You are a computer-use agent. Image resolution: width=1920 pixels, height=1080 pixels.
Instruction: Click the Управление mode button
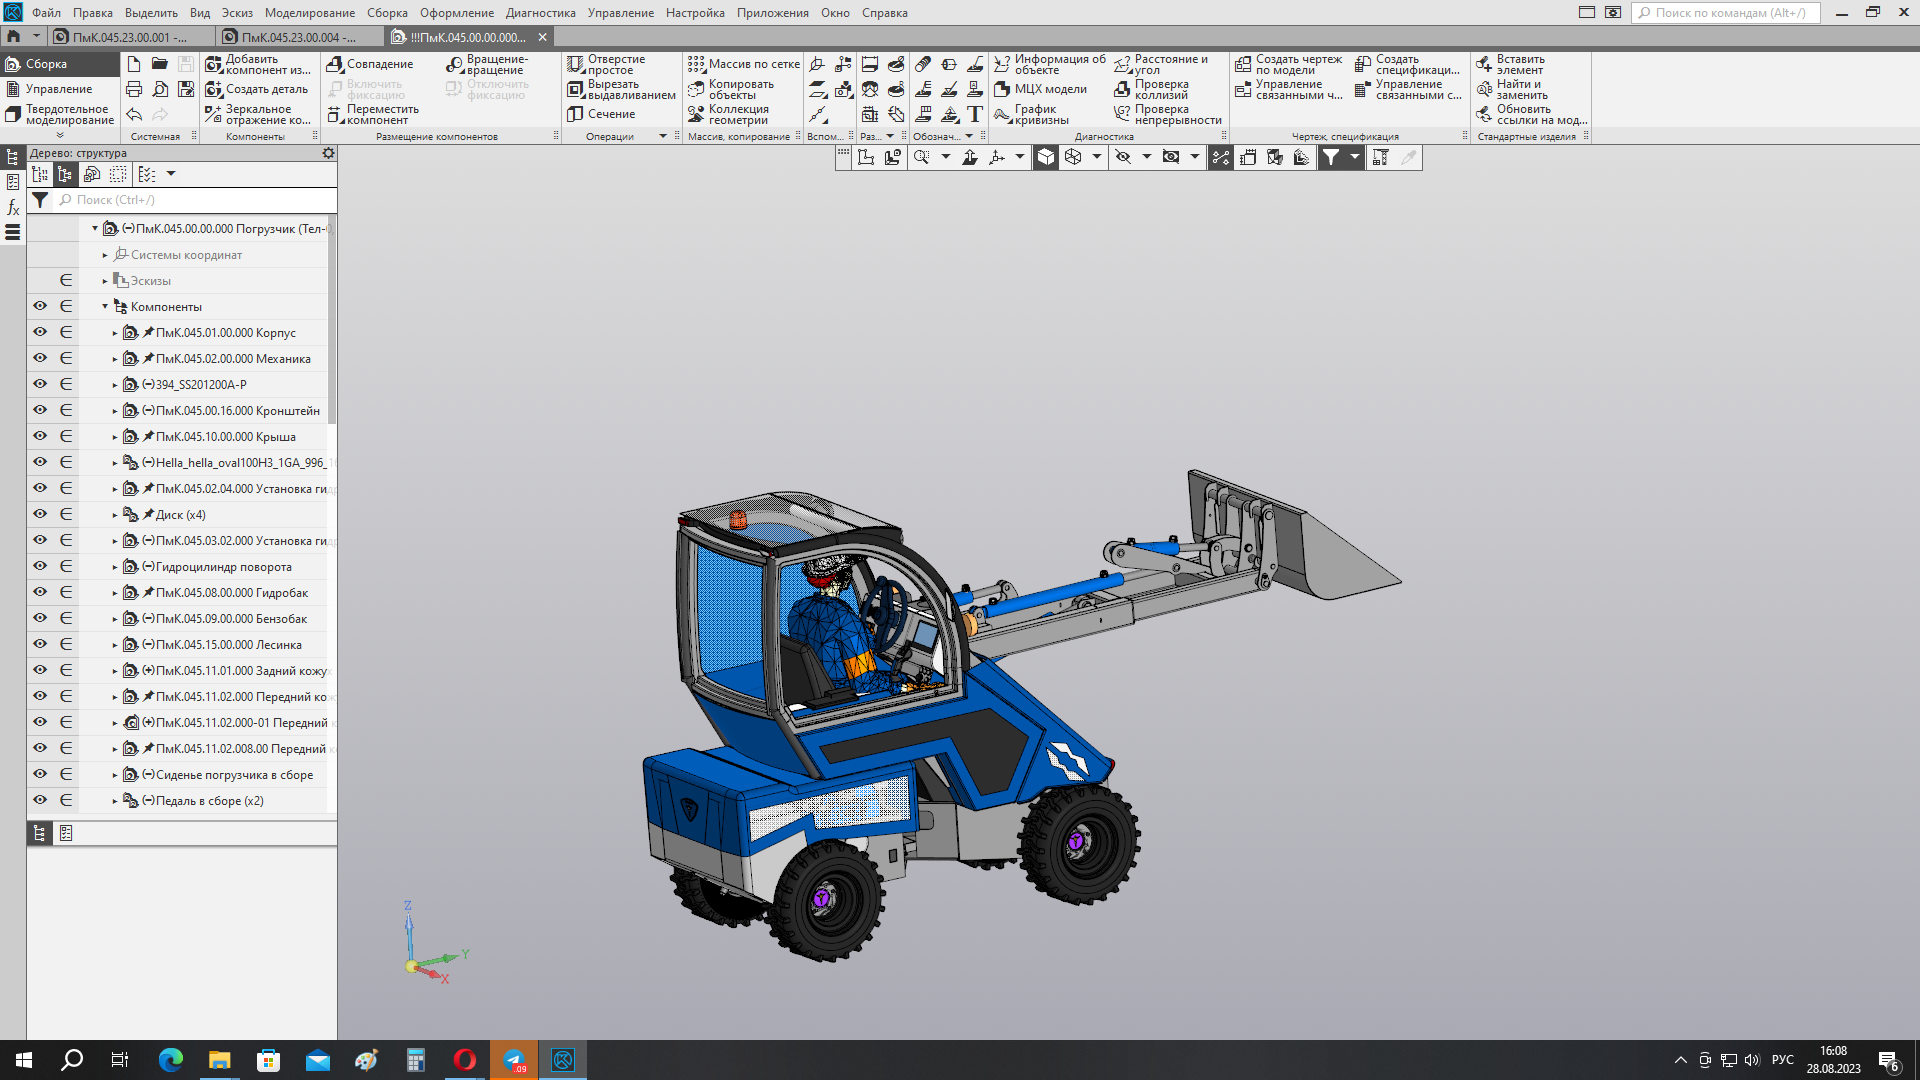point(58,89)
